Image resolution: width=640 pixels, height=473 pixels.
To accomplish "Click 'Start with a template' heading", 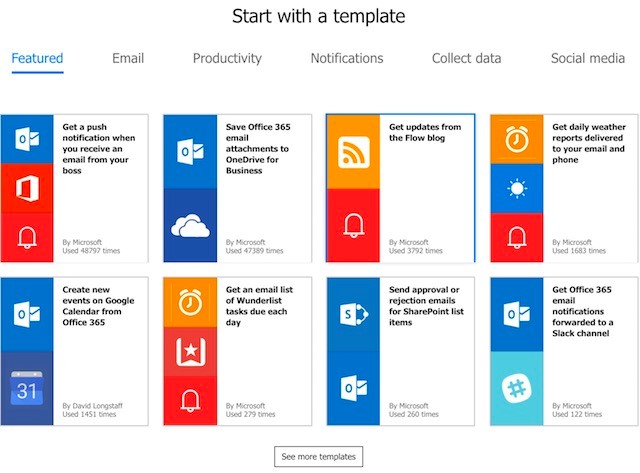I will point(318,16).
